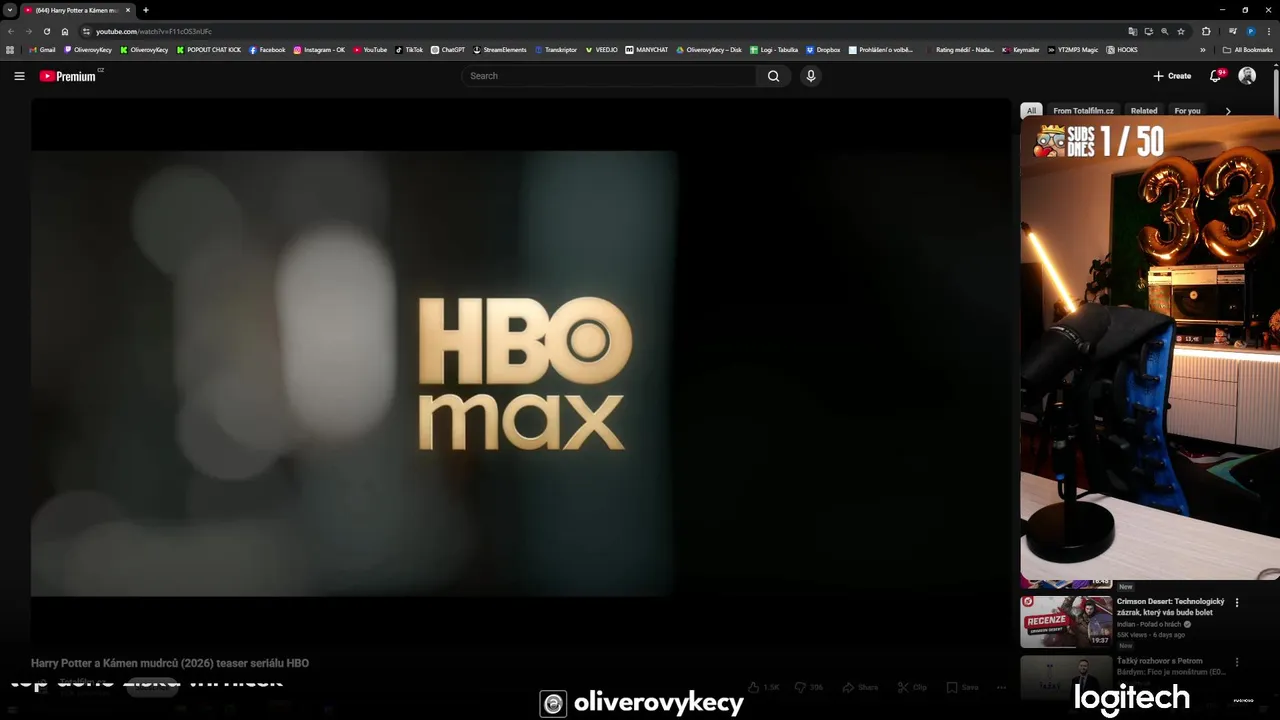Go to Indian - Pořad o hrách channel
The image size is (1280, 720).
tap(1149, 624)
